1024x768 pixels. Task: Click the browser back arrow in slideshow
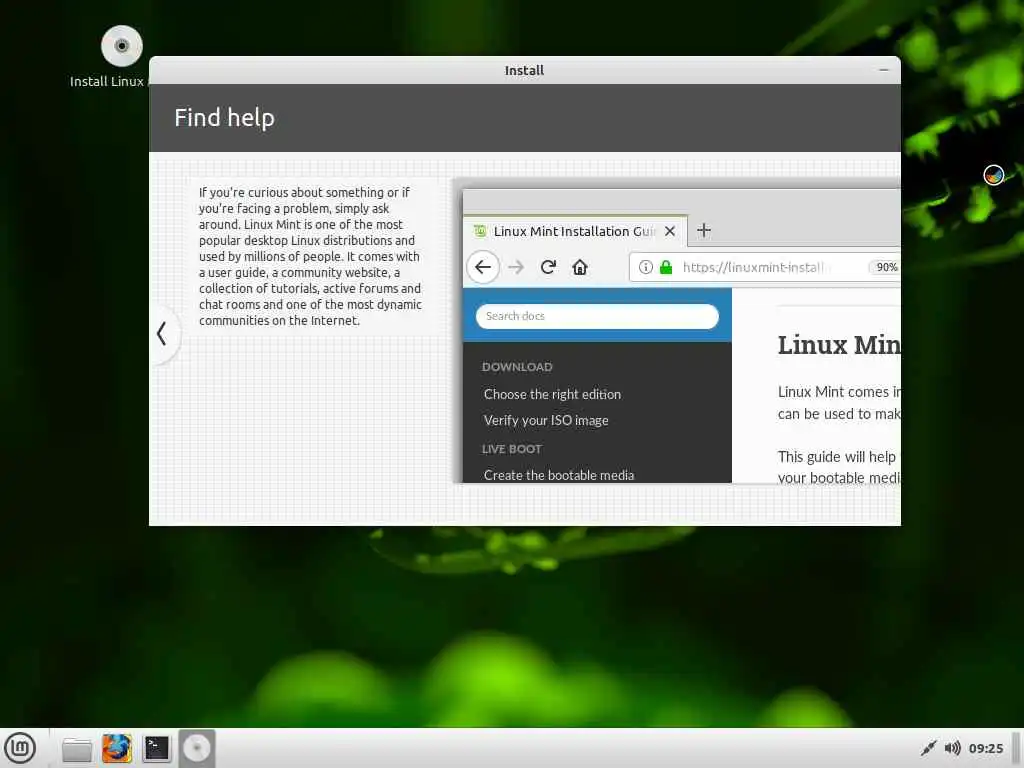pyautogui.click(x=483, y=267)
